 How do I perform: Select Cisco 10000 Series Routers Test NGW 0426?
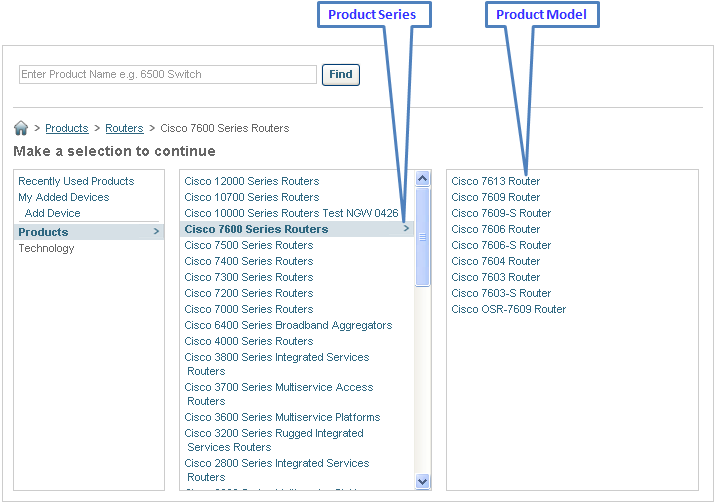click(291, 213)
